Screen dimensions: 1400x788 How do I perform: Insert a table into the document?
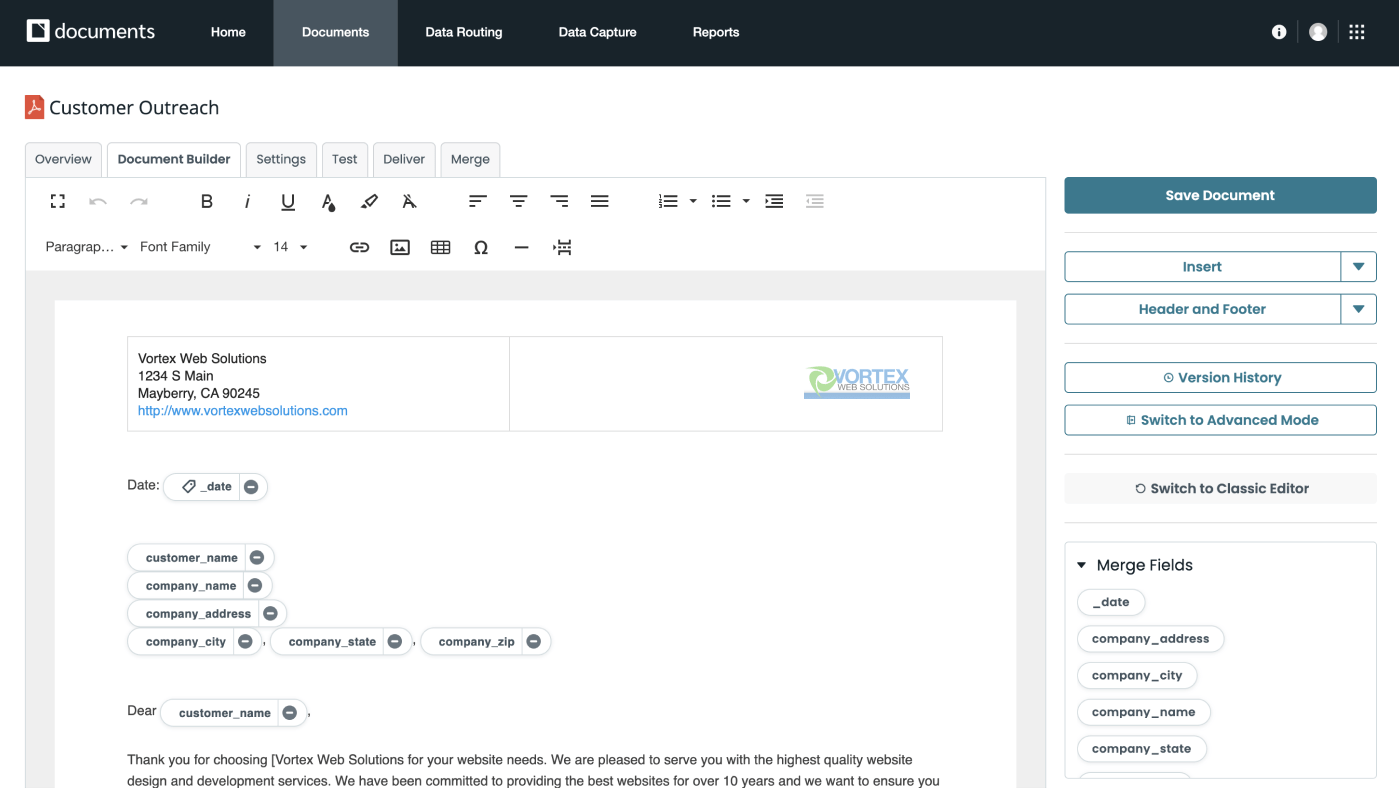tap(440, 247)
